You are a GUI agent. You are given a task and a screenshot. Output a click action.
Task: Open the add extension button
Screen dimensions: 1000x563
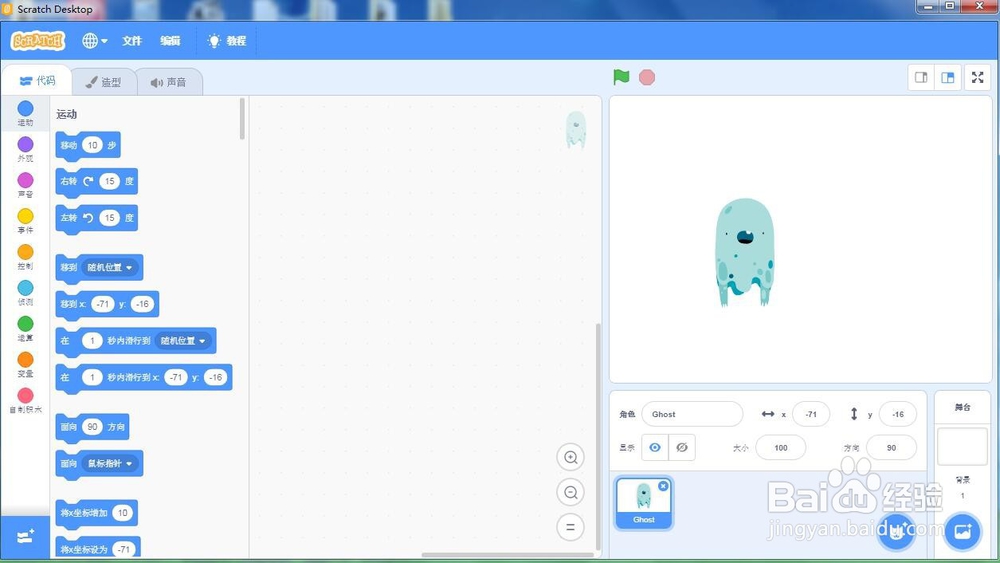click(x=26, y=537)
